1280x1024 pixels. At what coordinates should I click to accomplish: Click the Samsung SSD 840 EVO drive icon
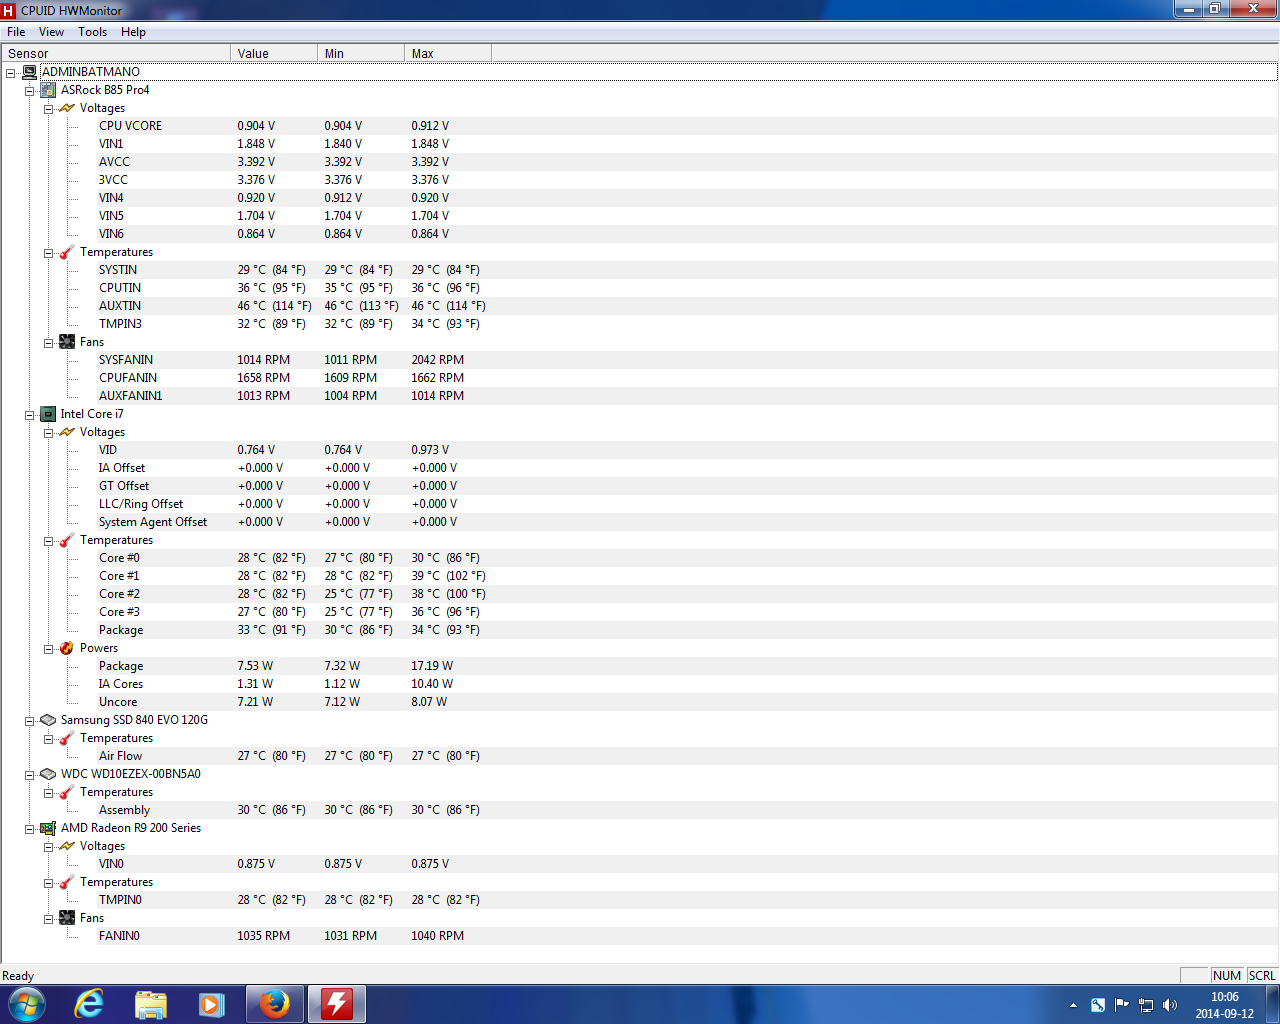pyautogui.click(x=48, y=720)
